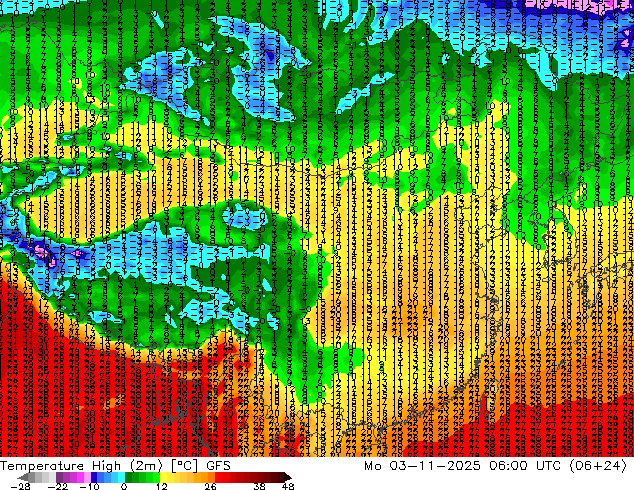Select the '-10' legend scale label
Viewport: 634px width, 490px height.
coord(89,486)
